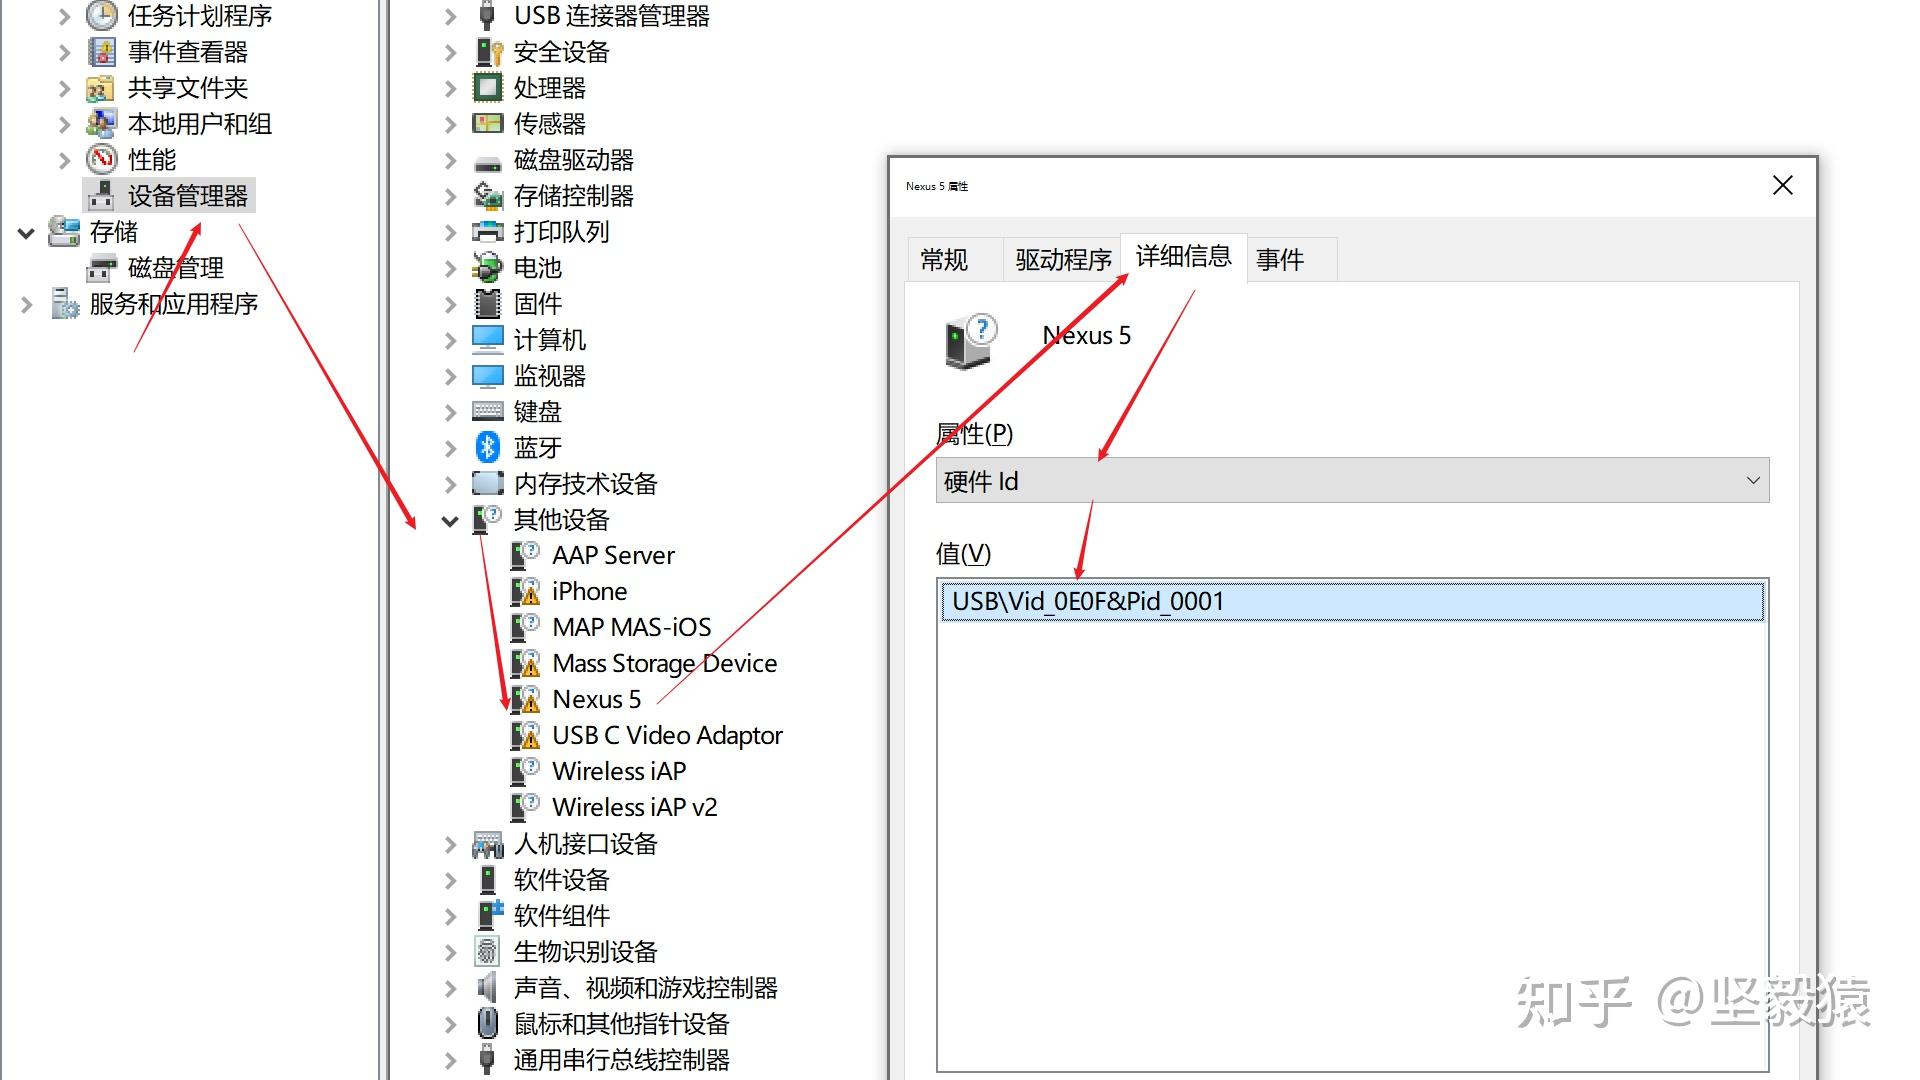Click the Bluetooth (蓝牙) device icon
This screenshot has height=1080, width=1920.
tap(487, 447)
